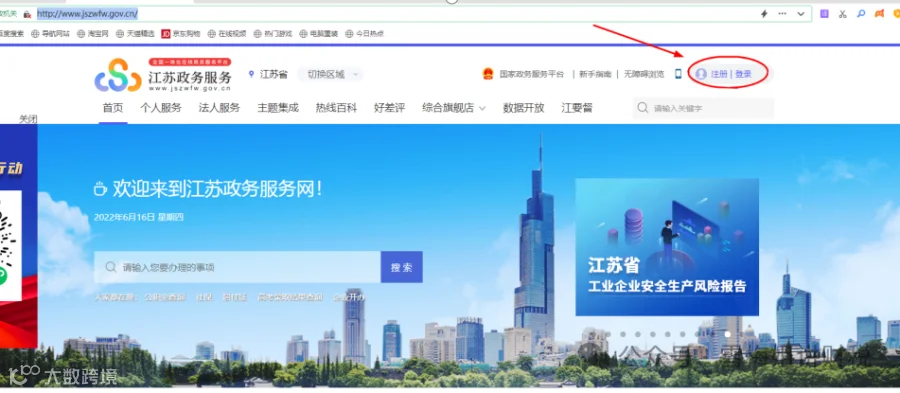Open the last nav tab after 数据开放
This screenshot has width=900, height=393.
577,108
